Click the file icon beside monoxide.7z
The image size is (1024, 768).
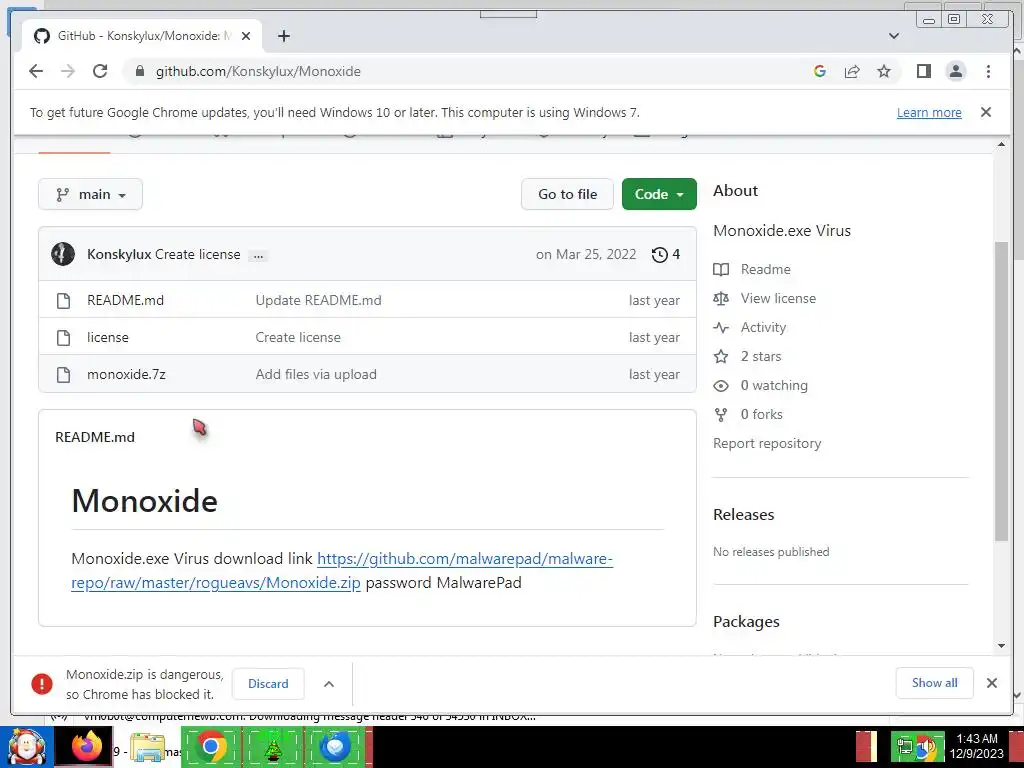63,374
